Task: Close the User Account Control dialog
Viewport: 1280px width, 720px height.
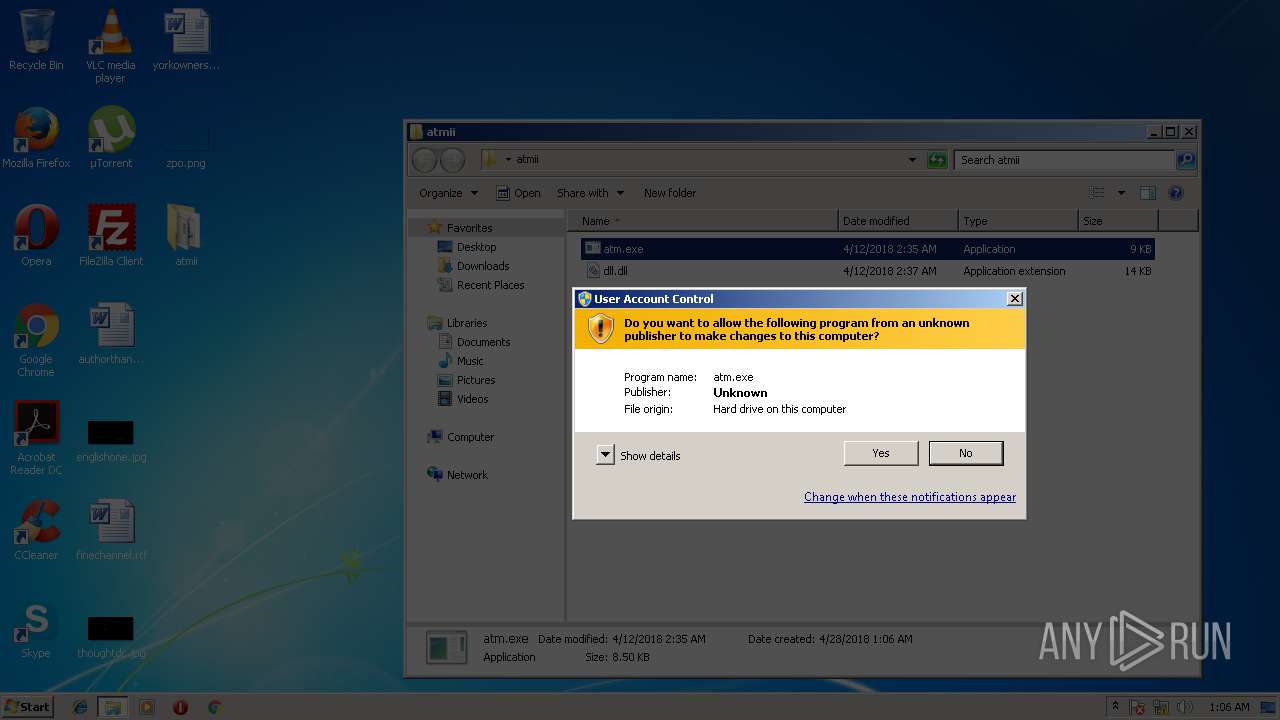Action: click(1014, 298)
